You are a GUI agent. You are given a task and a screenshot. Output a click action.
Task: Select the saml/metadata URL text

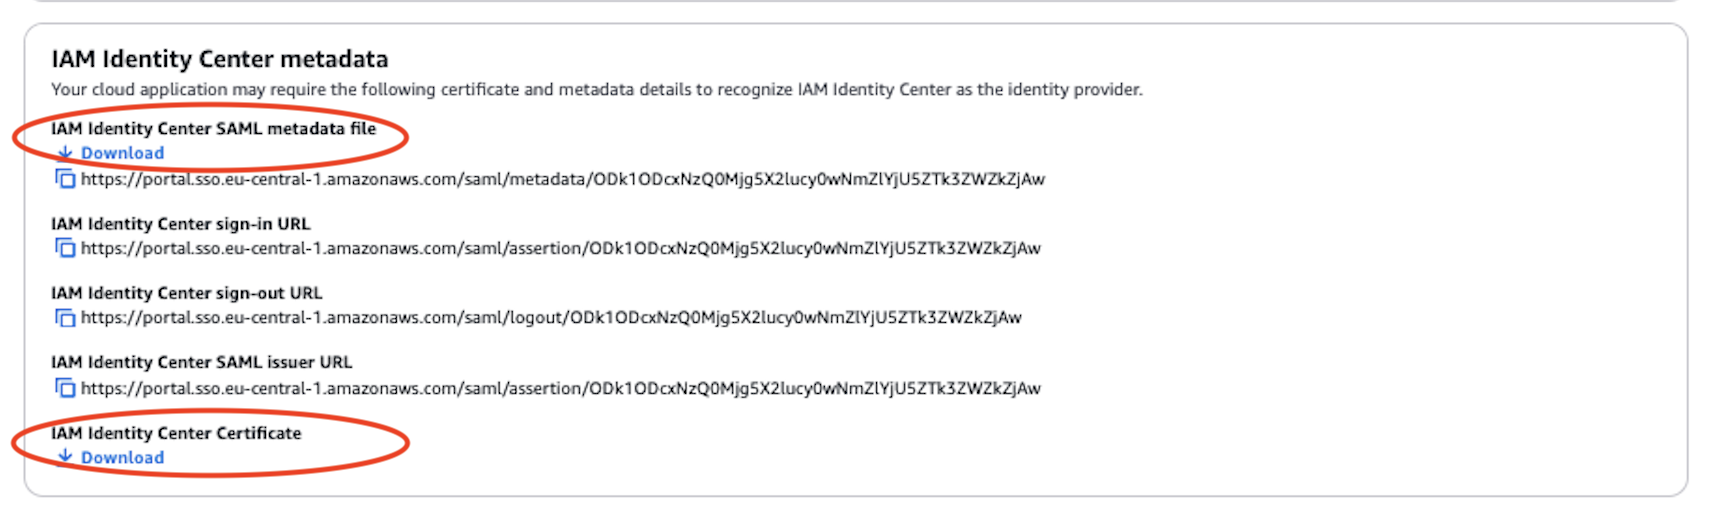[563, 179]
